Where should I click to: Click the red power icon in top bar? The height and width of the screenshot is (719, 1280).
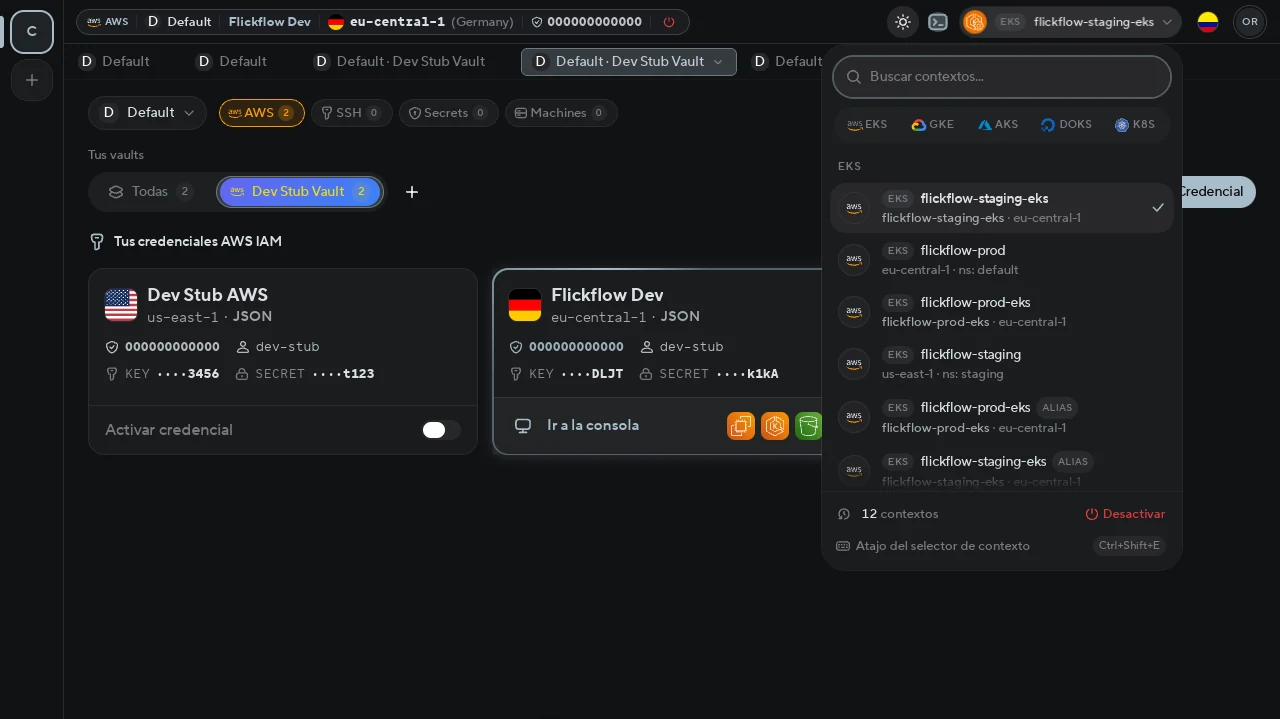pos(669,22)
